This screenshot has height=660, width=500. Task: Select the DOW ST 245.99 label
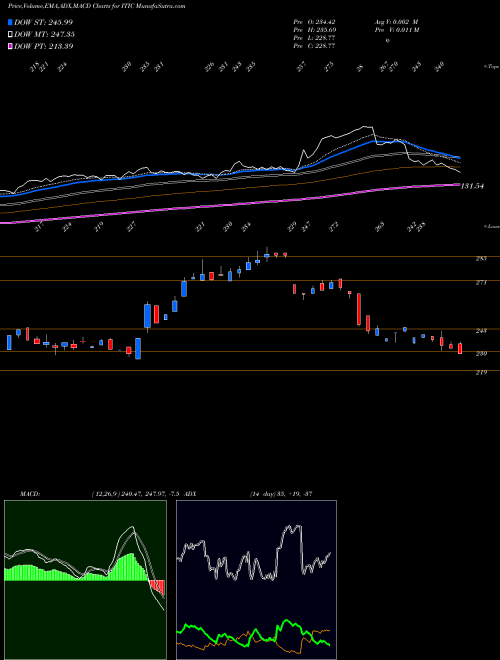[x=44, y=22]
